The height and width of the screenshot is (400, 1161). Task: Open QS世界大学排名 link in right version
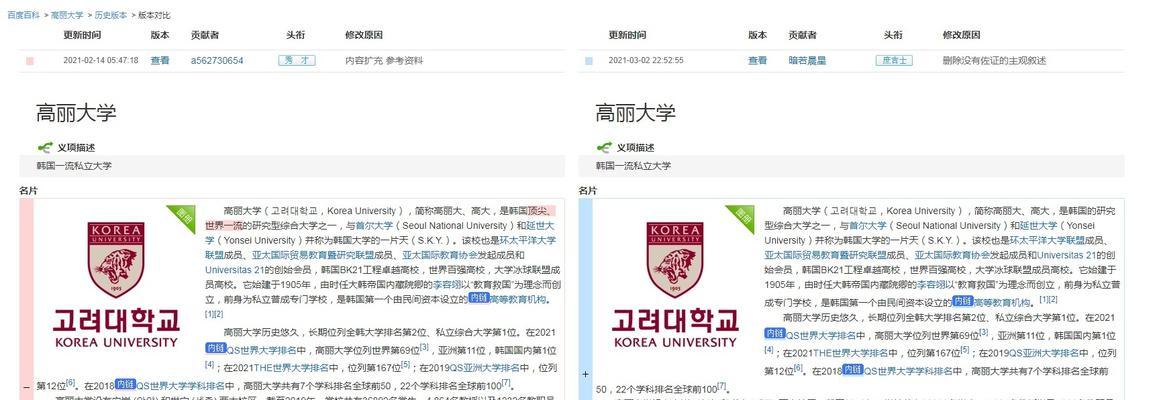(821, 335)
